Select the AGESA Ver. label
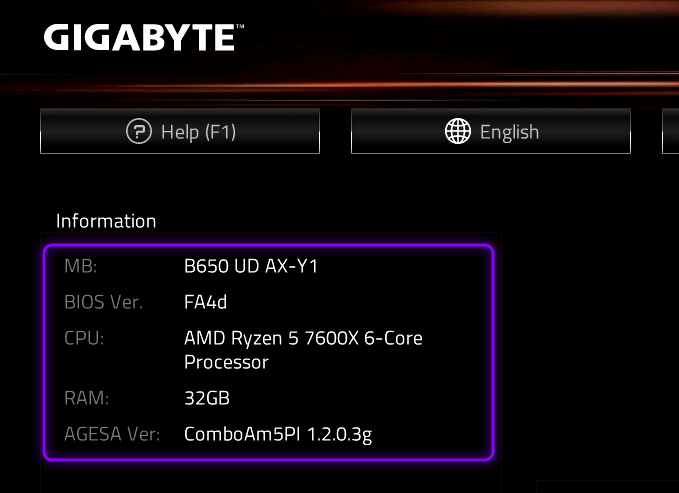The width and height of the screenshot is (679, 493). 110,434
